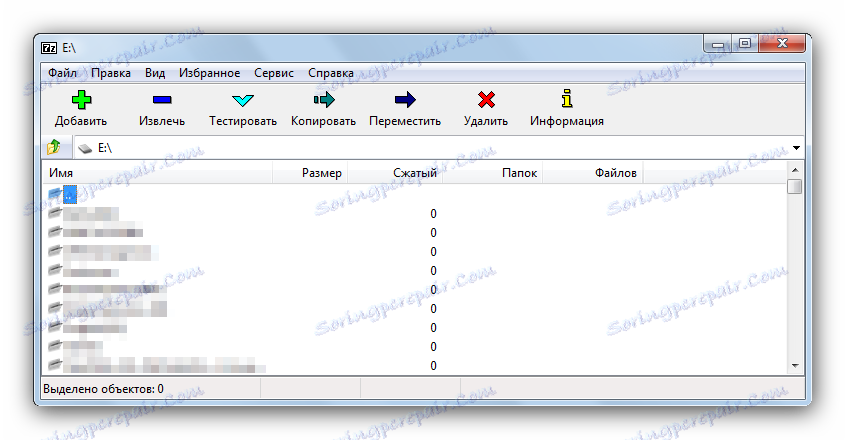Click the Копировать arrow icon
The width and height of the screenshot is (846, 440).
pyautogui.click(x=324, y=100)
